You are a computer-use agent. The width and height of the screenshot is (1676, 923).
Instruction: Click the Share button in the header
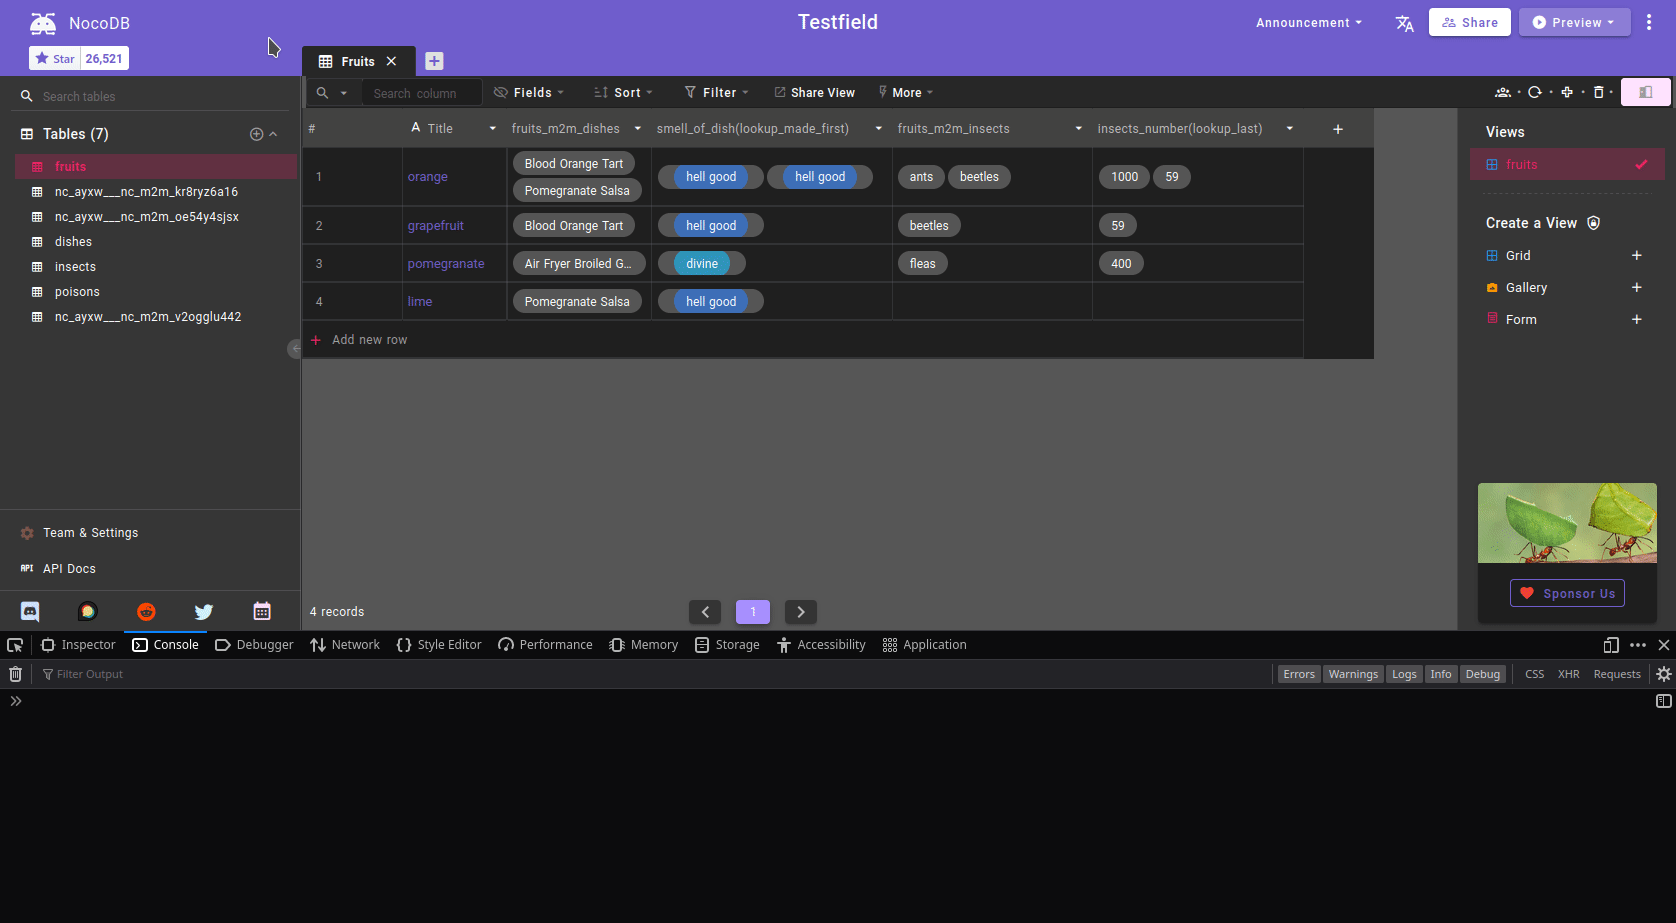[x=1469, y=22]
